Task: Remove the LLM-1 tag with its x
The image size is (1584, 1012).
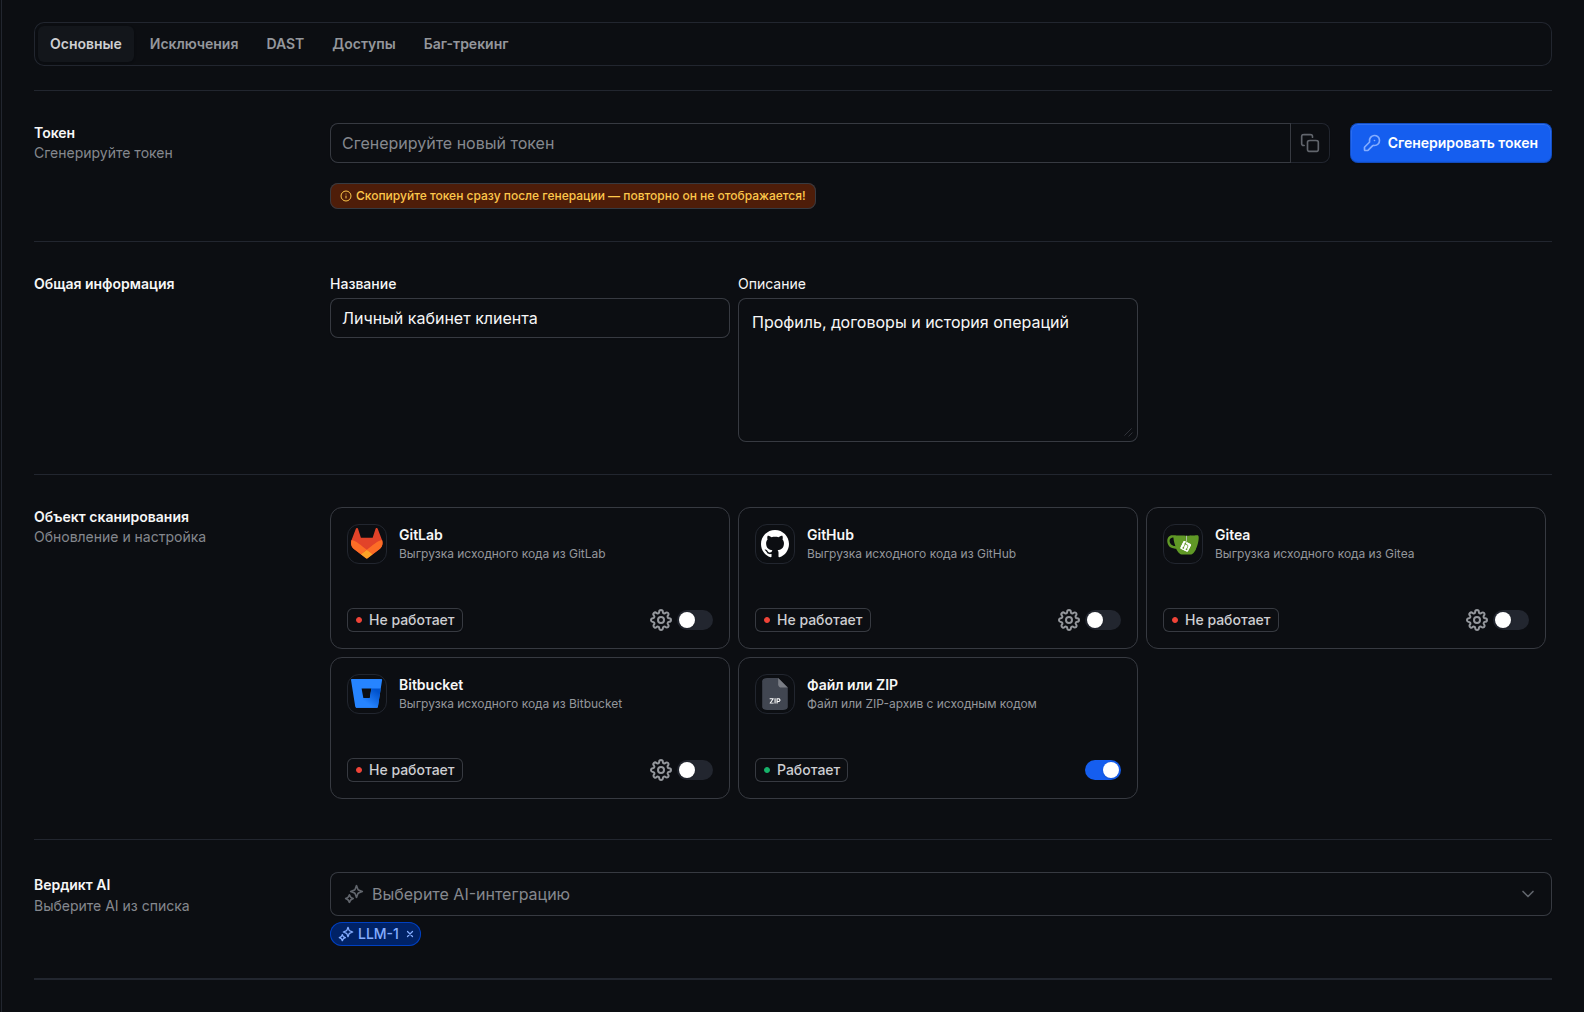Action: pyautogui.click(x=410, y=934)
